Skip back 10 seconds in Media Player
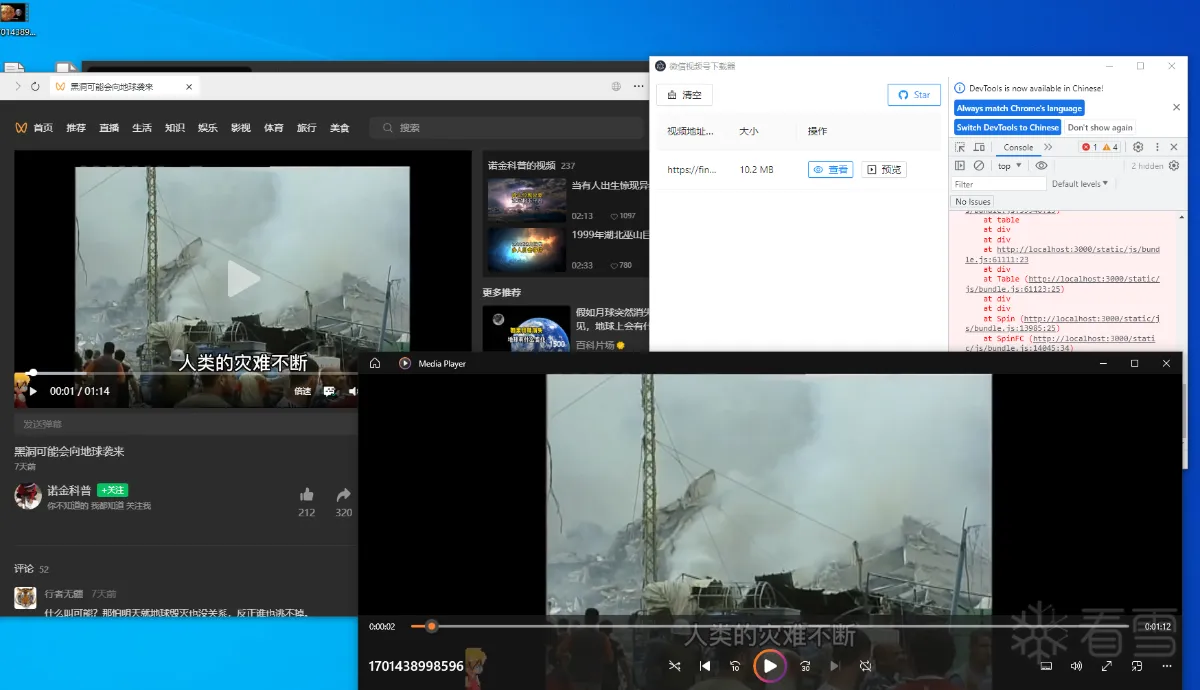 [x=735, y=666]
